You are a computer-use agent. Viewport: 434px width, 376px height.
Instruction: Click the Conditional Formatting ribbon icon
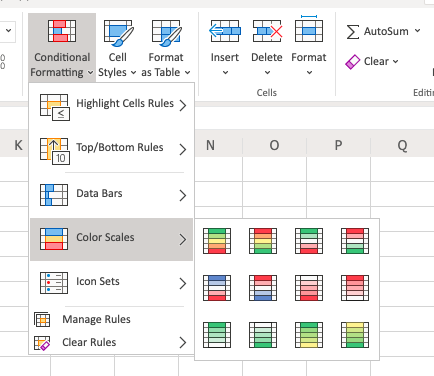[x=62, y=31]
